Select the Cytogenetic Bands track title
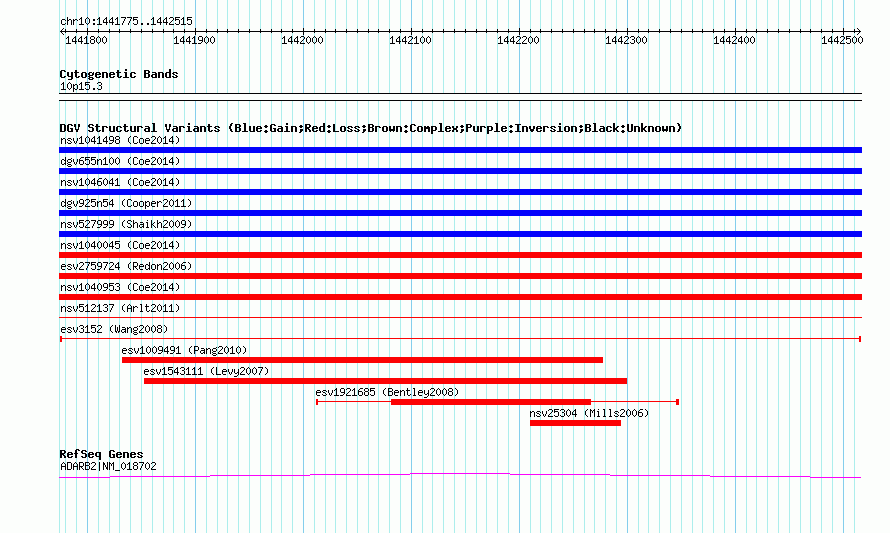Viewport: 890px width, 533px height. 119,74
